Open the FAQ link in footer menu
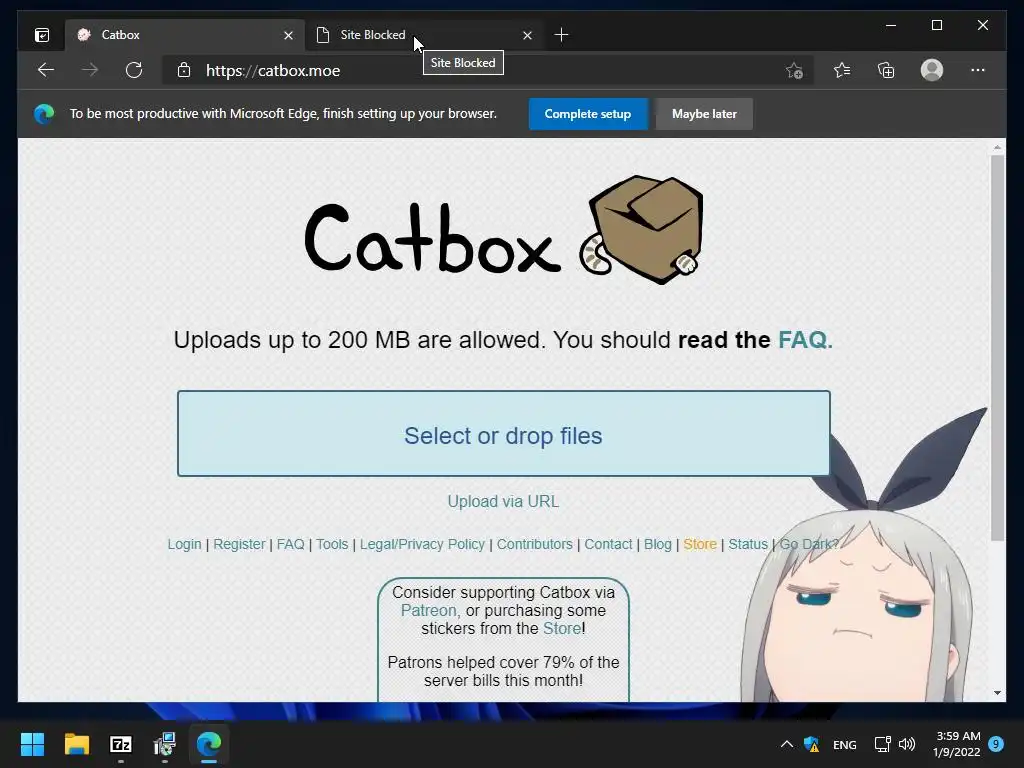This screenshot has height=768, width=1024. pos(291,544)
